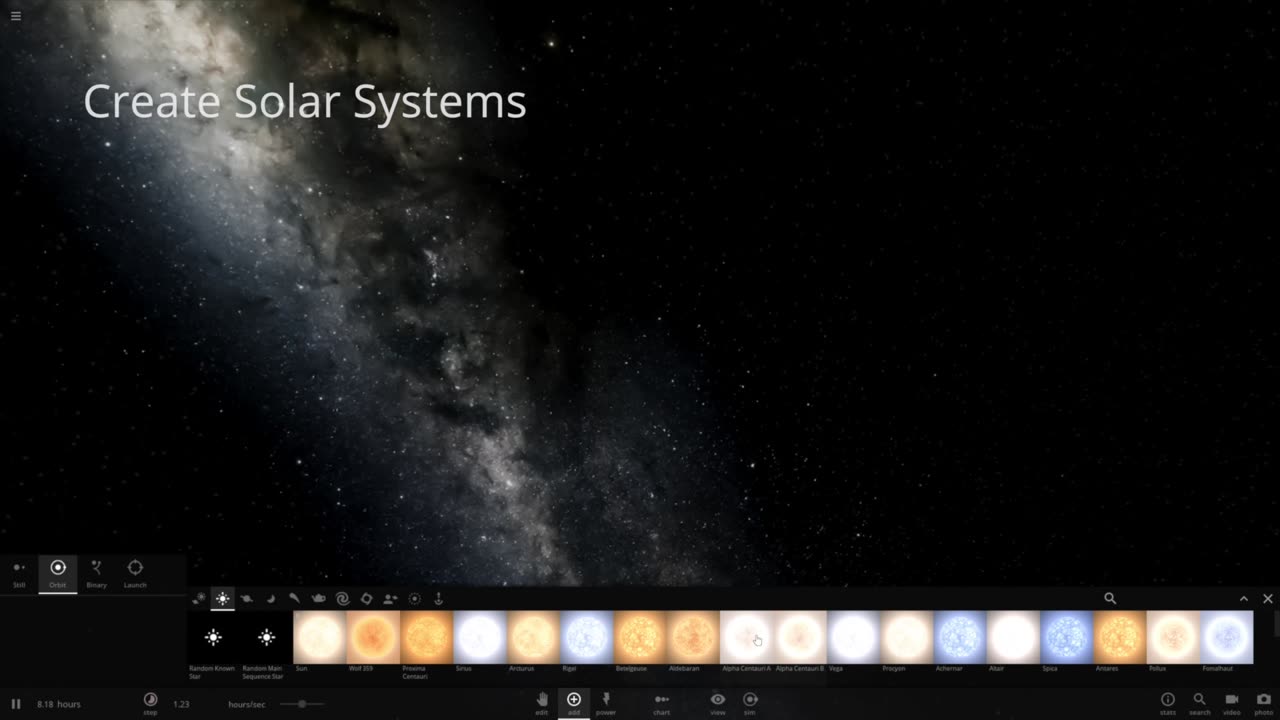Click the Random Known Star button
The width and height of the screenshot is (1280, 720).
[x=213, y=637]
